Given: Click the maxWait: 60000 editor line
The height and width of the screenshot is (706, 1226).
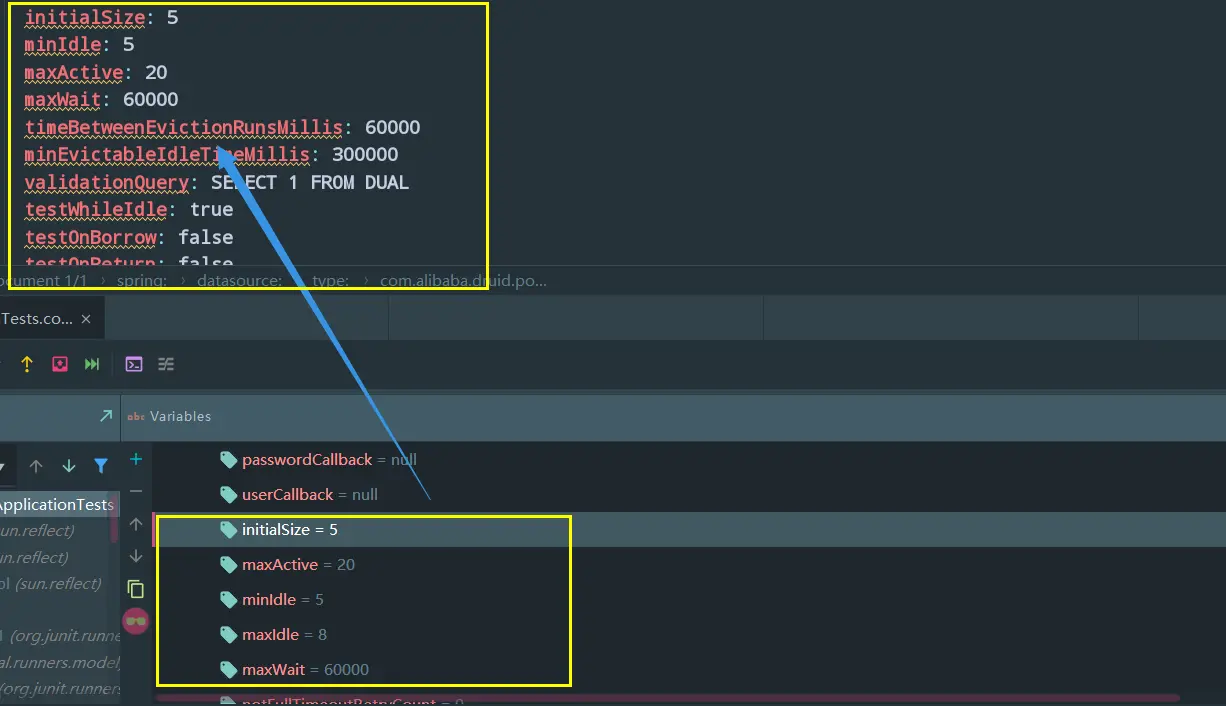Looking at the screenshot, I should [101, 99].
